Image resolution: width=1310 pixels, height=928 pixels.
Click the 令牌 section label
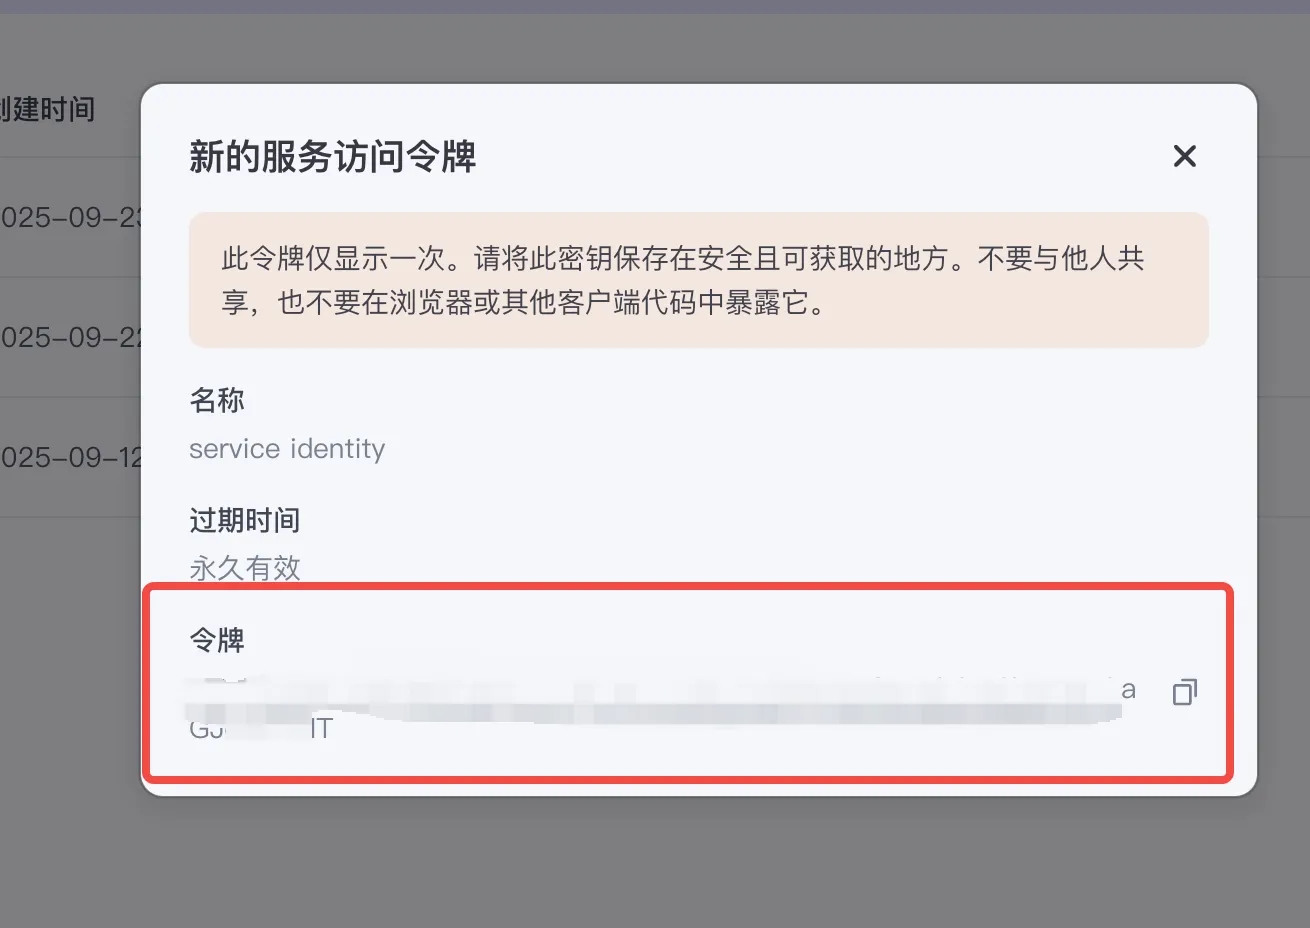tap(217, 640)
